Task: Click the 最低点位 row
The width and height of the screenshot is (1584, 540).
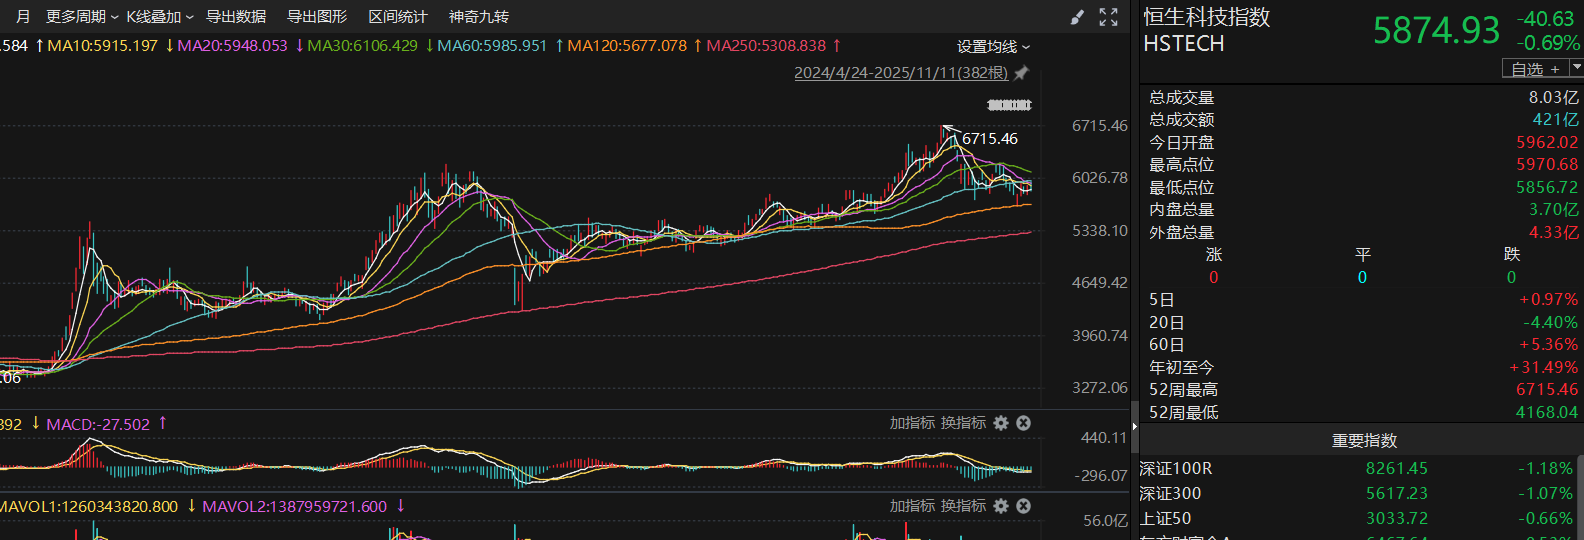Action: tap(1363, 187)
